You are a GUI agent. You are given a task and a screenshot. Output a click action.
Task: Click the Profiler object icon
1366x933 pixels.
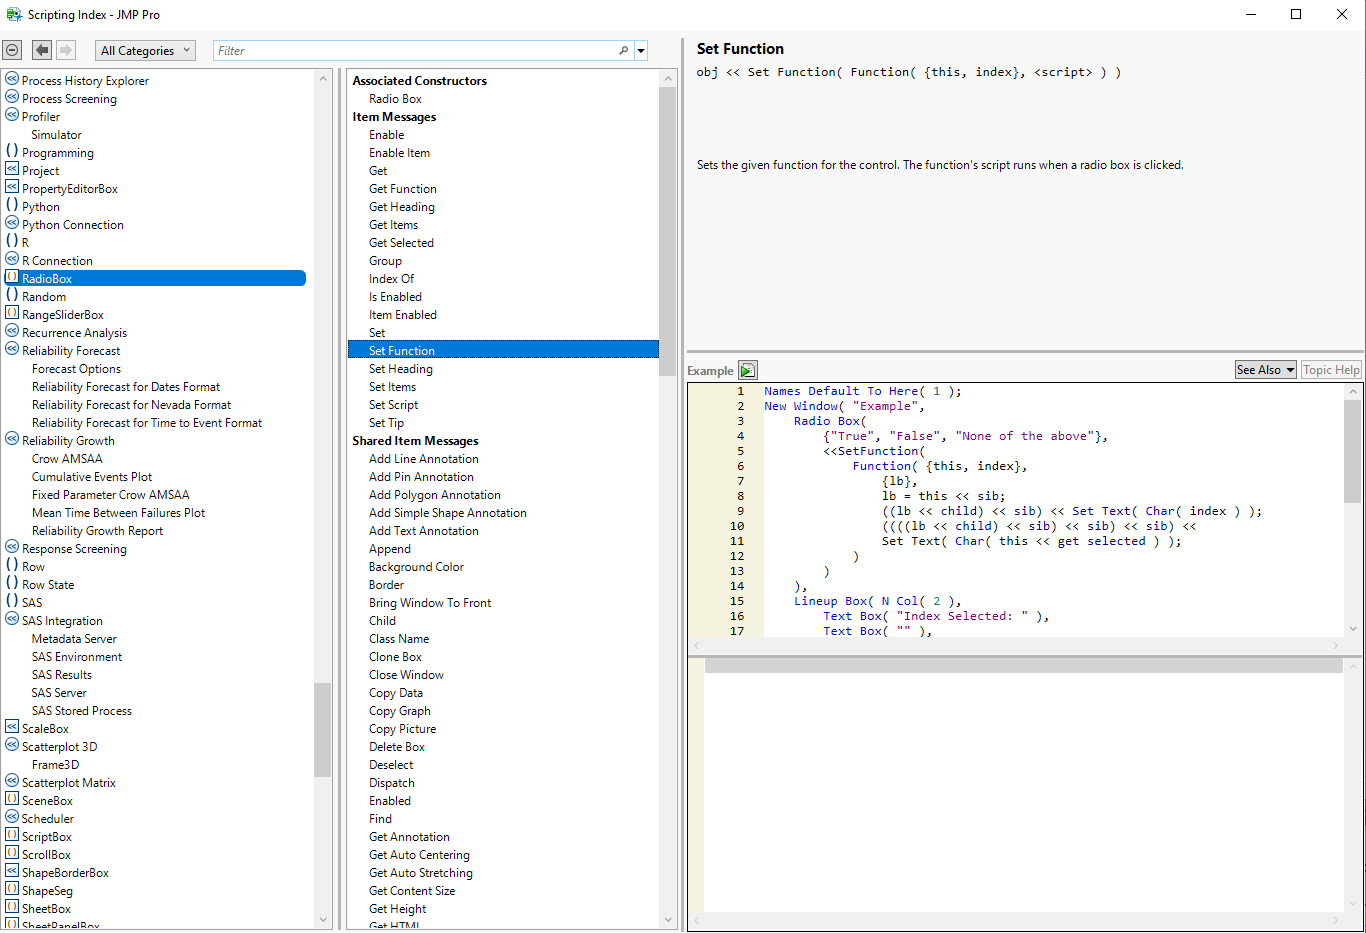pyautogui.click(x=12, y=116)
